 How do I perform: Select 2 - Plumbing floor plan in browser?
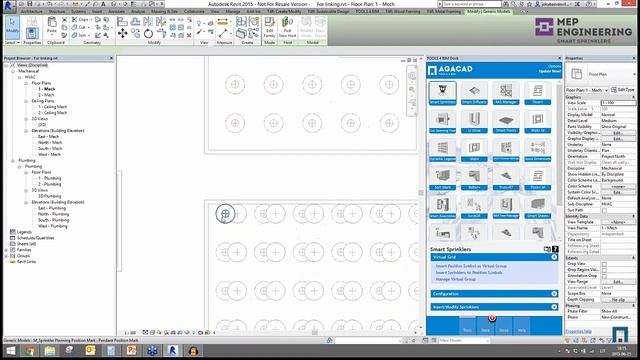(x=49, y=184)
